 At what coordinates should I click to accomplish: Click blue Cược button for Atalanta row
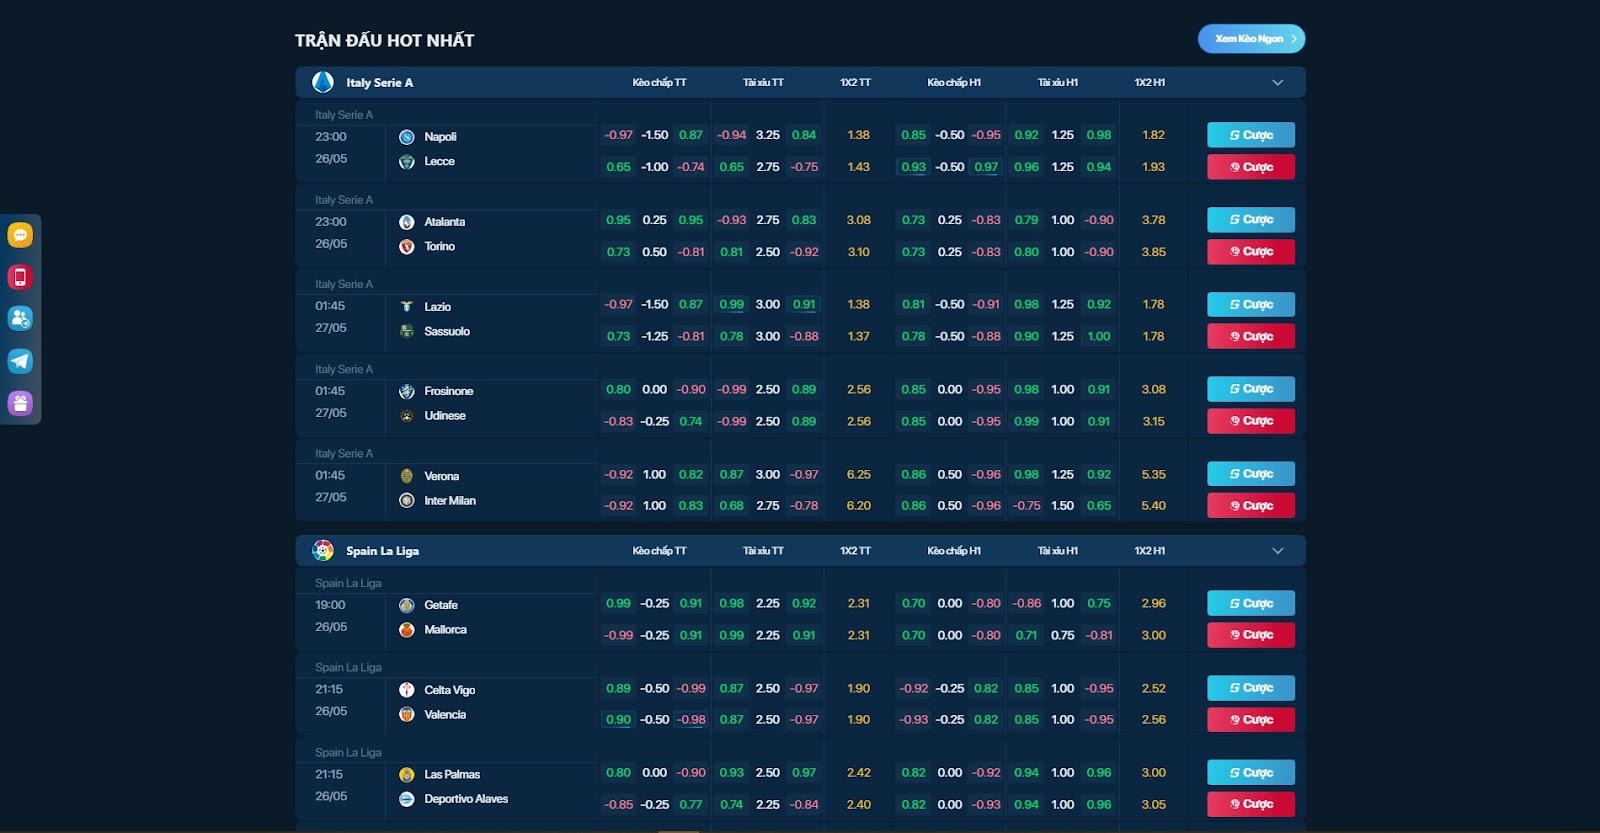click(x=1251, y=220)
